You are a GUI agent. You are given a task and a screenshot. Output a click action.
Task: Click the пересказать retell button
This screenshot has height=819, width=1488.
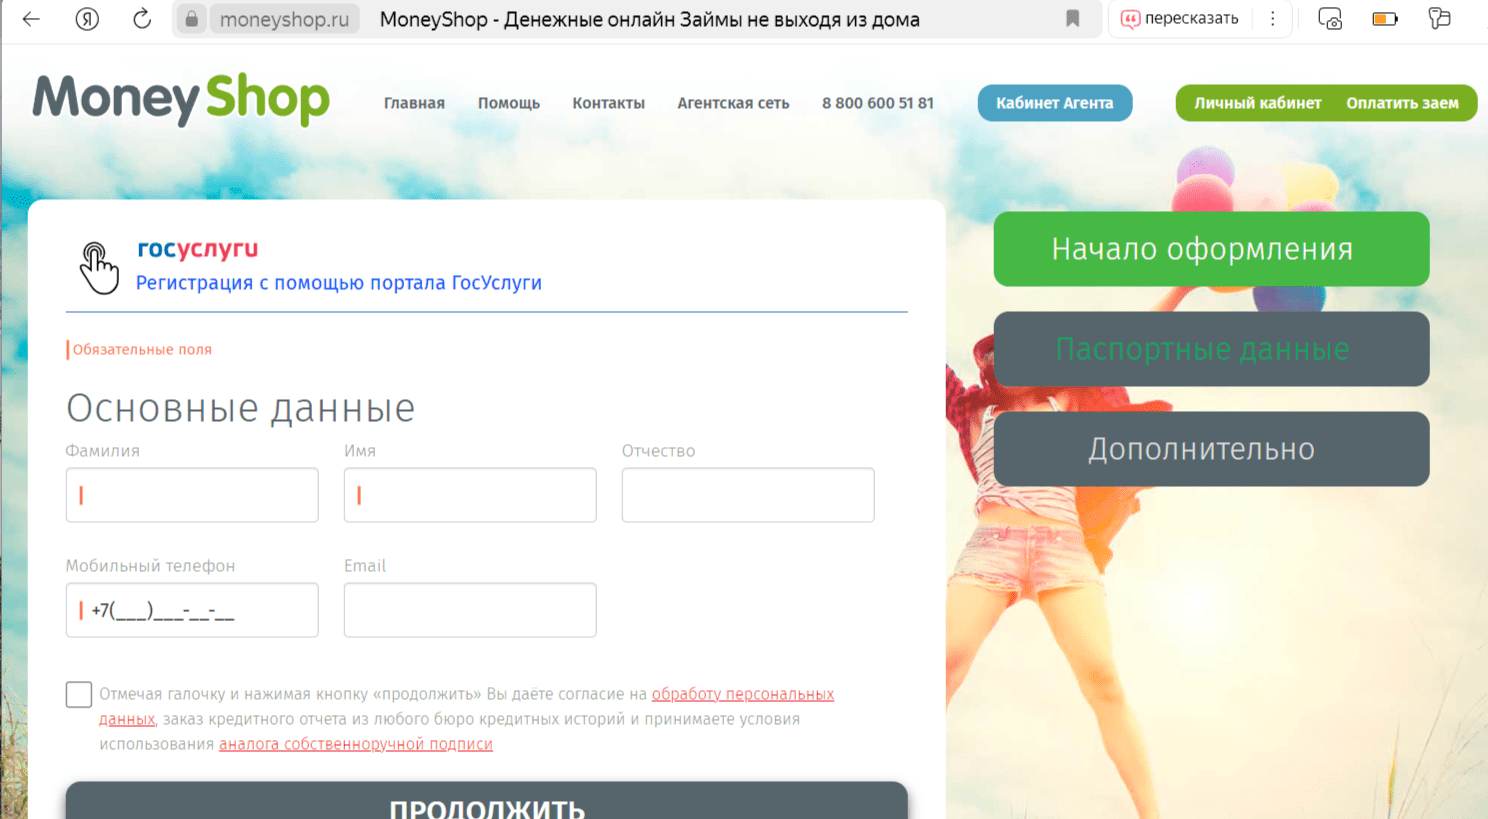(x=1180, y=19)
